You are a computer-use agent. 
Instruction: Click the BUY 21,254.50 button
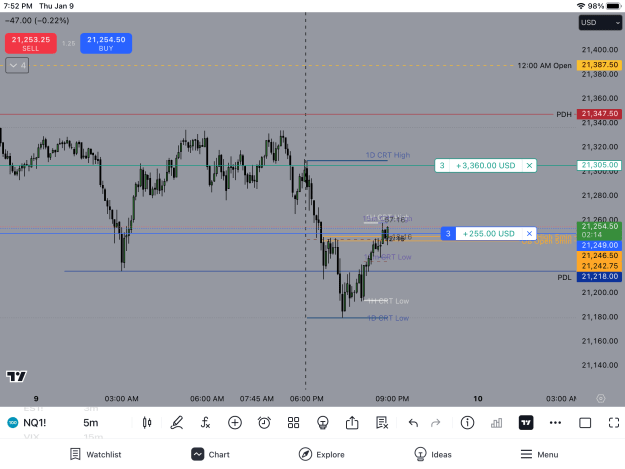click(106, 43)
